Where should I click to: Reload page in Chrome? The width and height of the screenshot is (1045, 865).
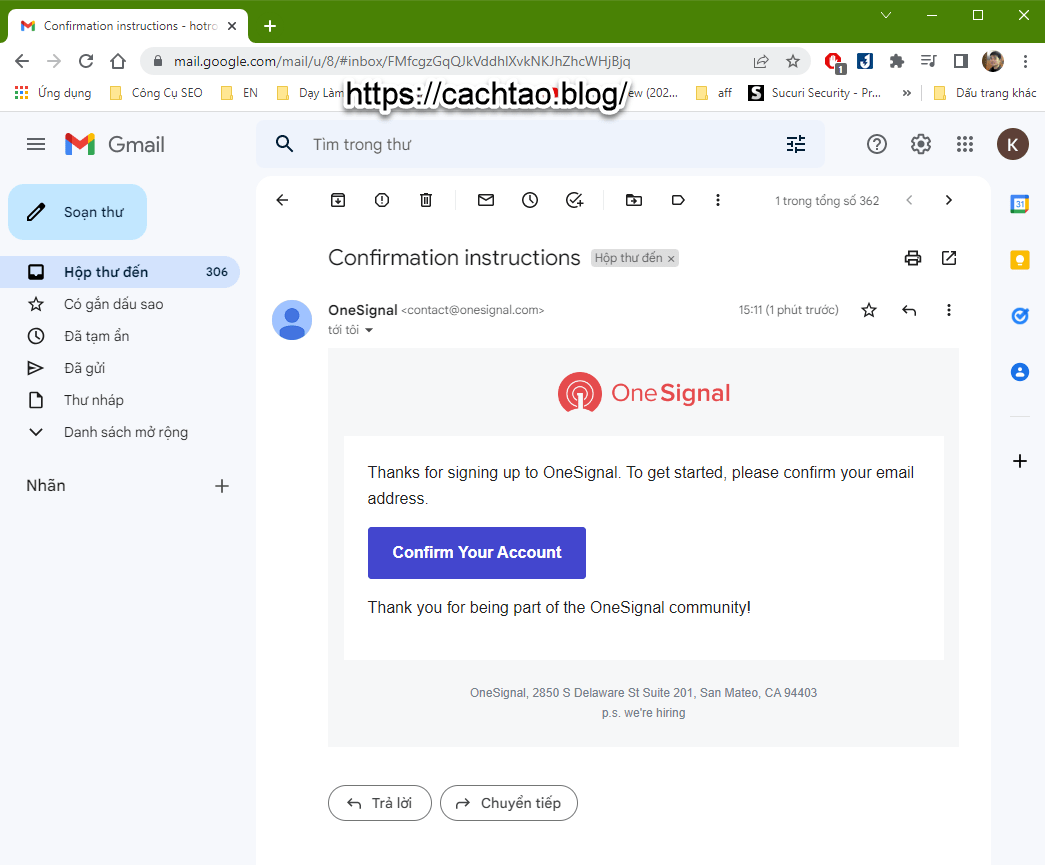(x=86, y=61)
